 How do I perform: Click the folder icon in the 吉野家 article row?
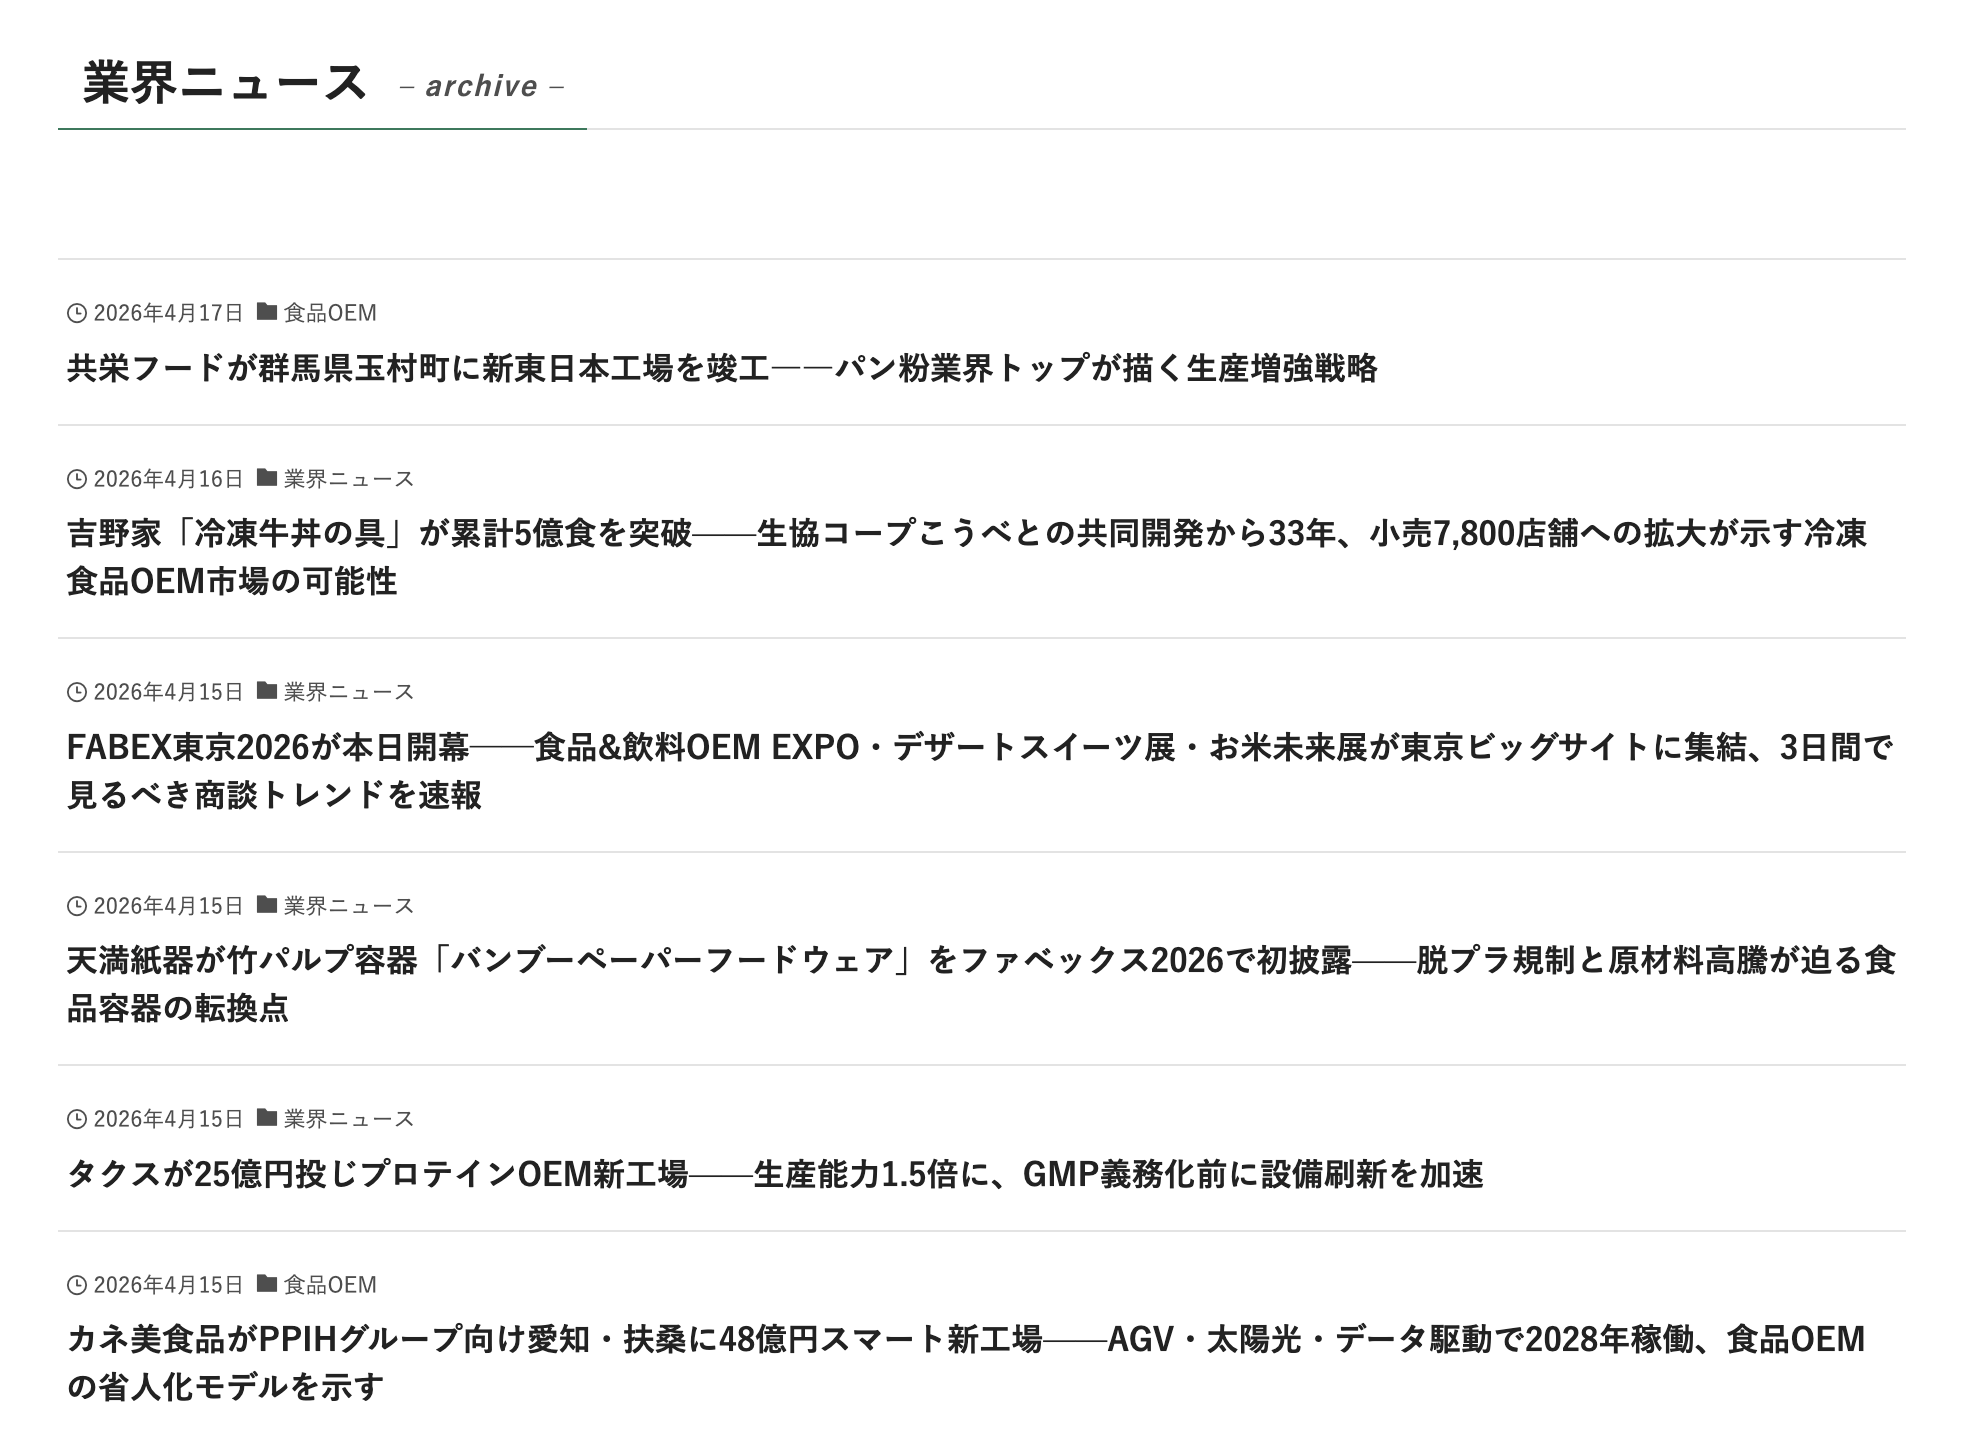click(x=266, y=478)
